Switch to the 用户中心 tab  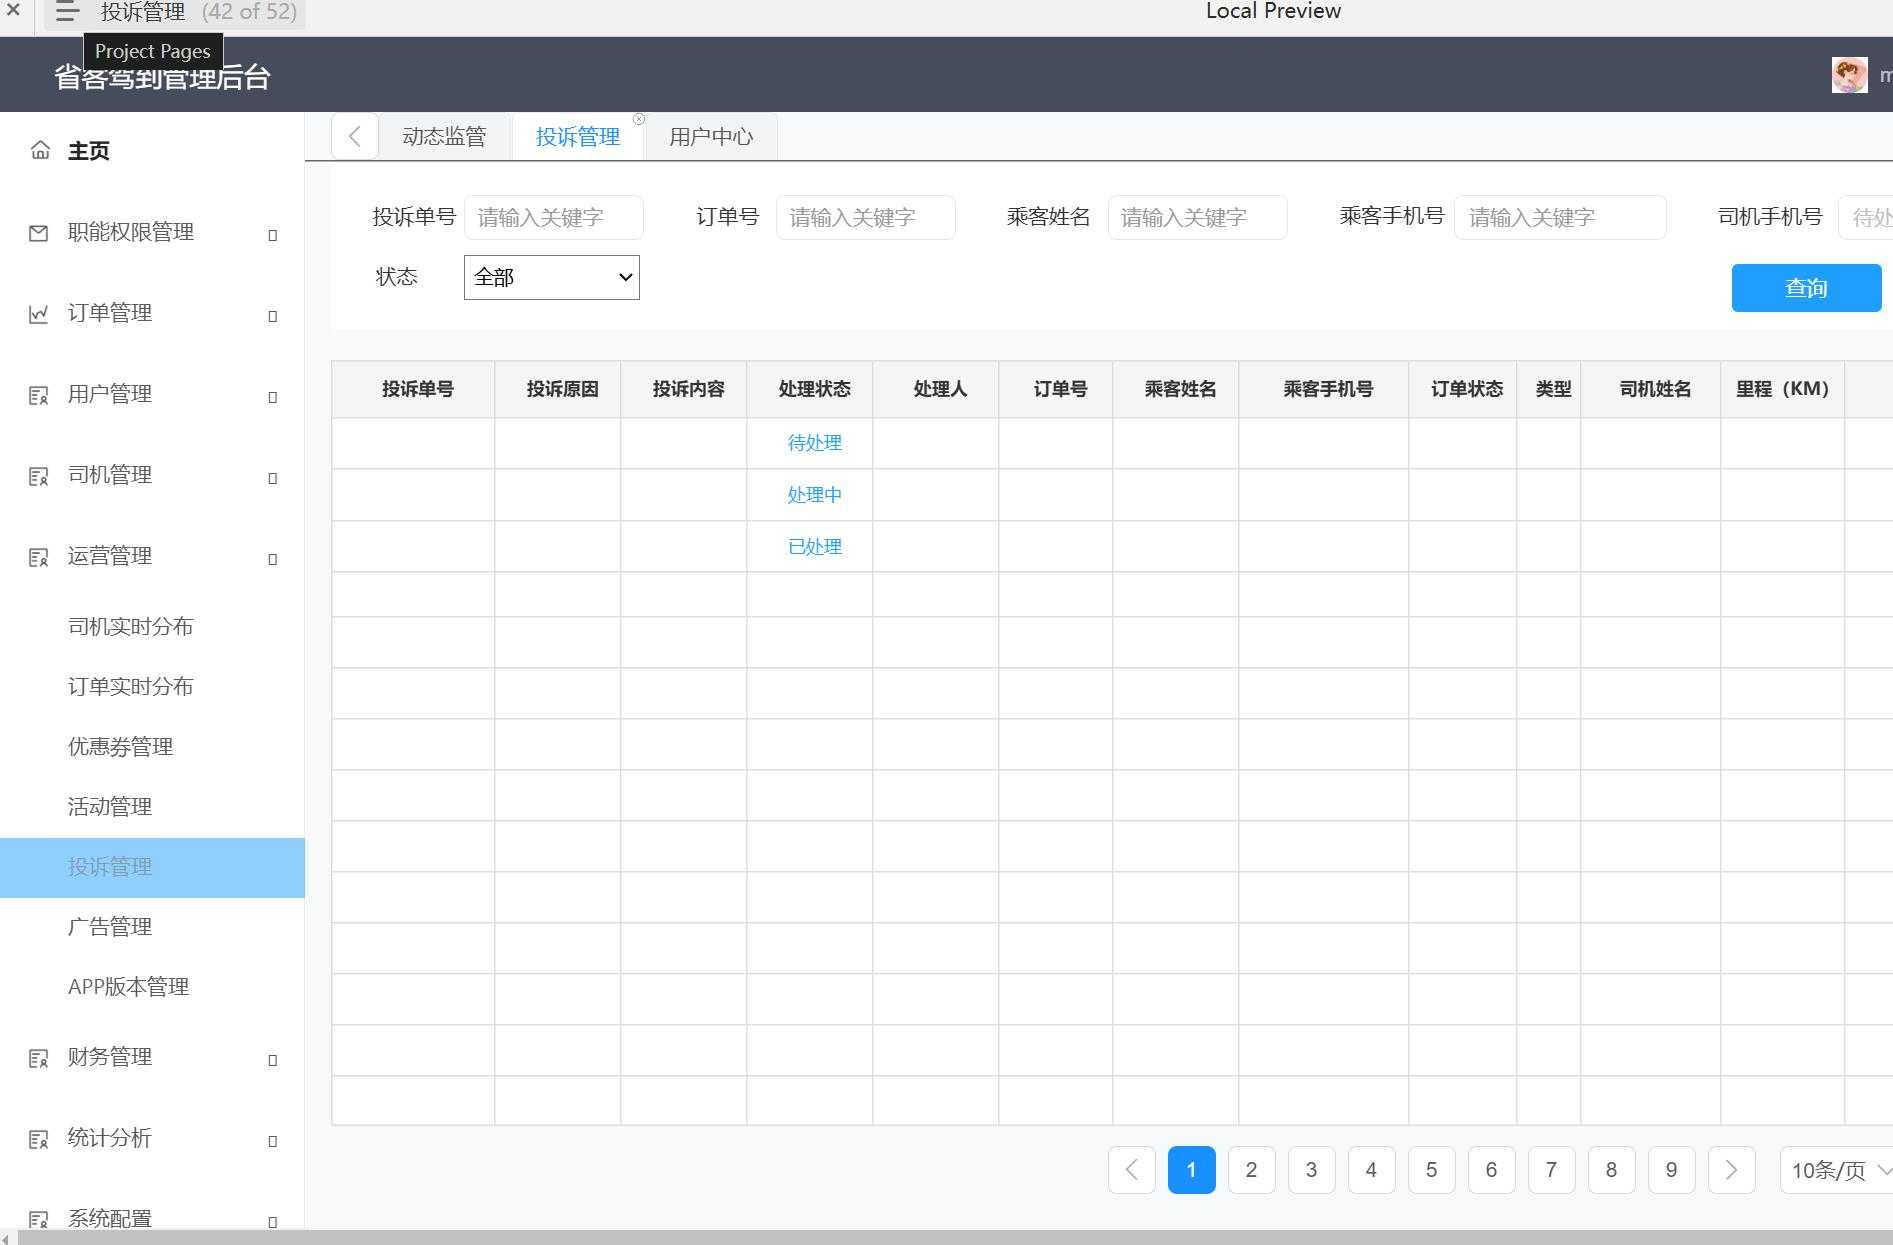711,136
